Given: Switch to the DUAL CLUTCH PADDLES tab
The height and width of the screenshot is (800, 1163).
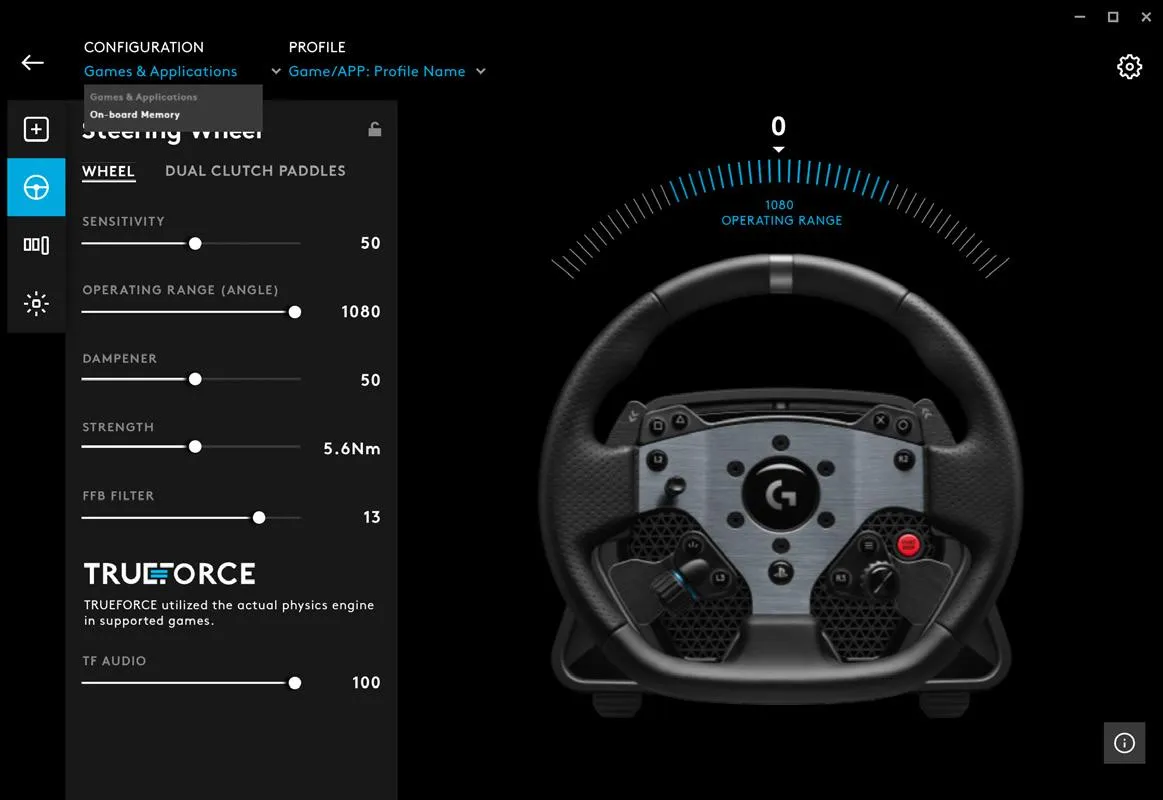Looking at the screenshot, I should pos(255,171).
